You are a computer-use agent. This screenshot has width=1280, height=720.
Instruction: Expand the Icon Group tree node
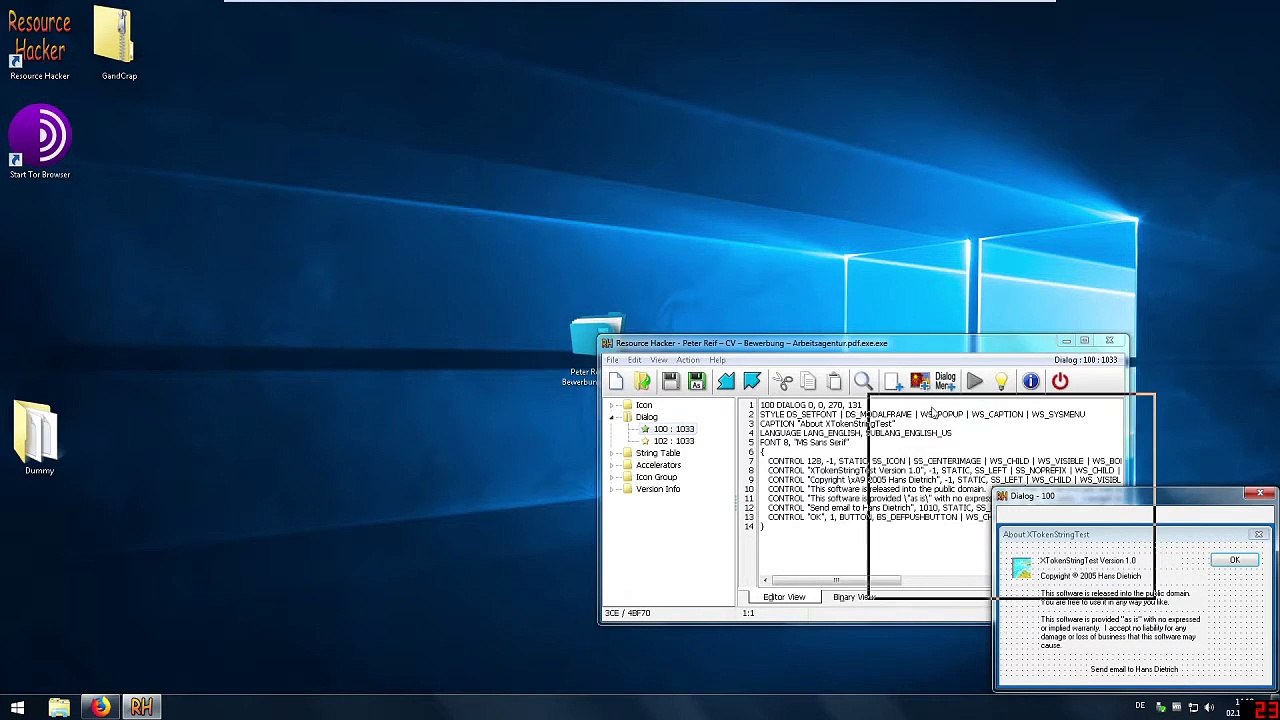[612, 477]
